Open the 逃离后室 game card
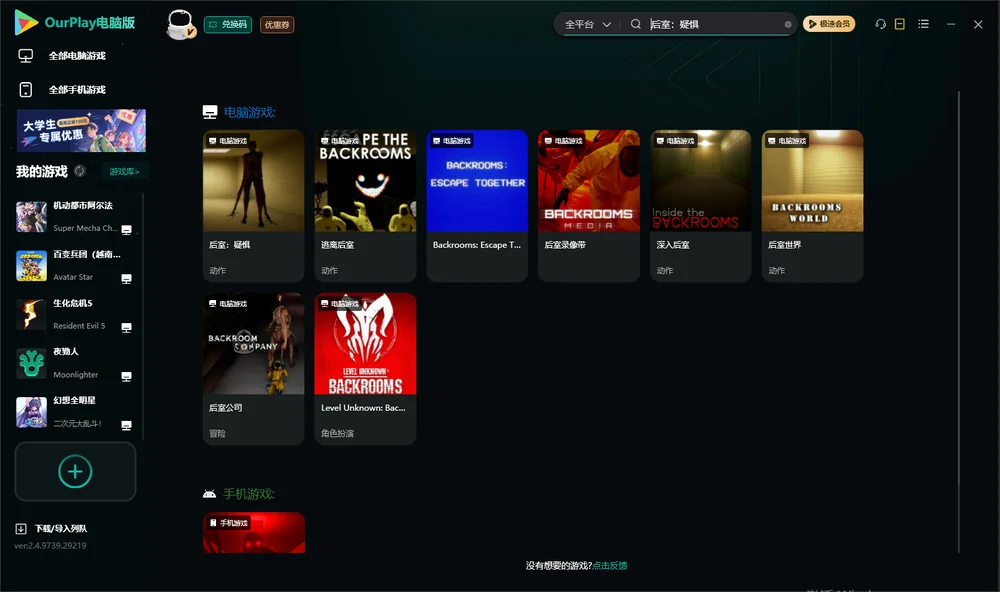The image size is (1000, 592). [x=365, y=206]
